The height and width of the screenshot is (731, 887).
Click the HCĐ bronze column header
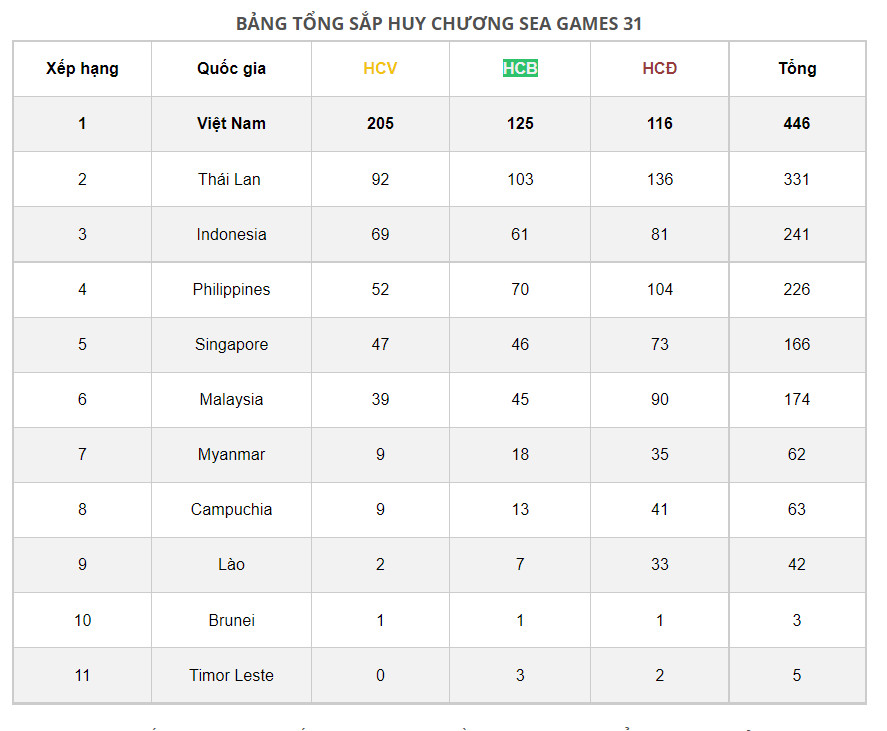click(x=660, y=69)
